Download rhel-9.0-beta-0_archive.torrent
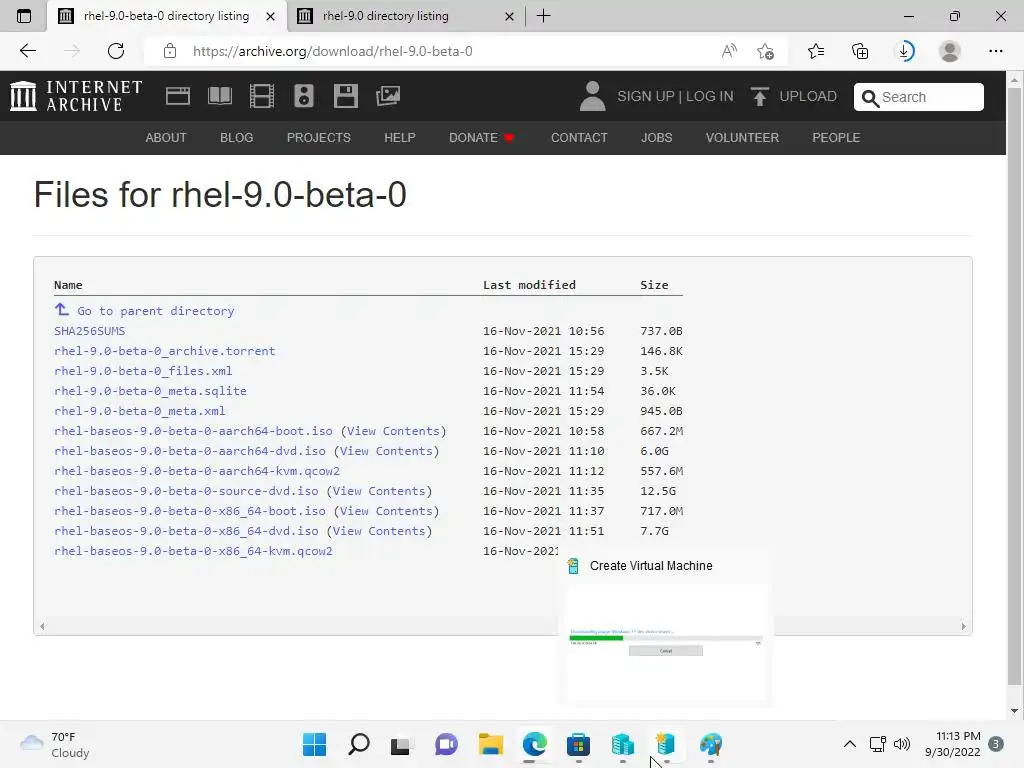Image resolution: width=1024 pixels, height=768 pixels. coord(165,351)
